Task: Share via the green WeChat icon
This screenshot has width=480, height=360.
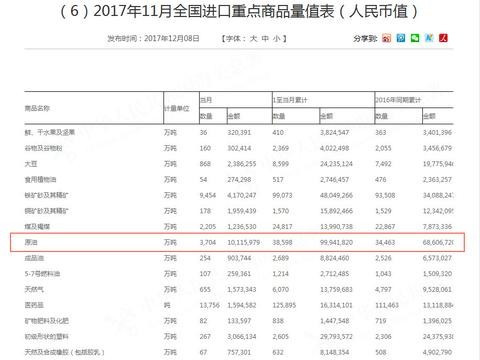Action: point(415,38)
